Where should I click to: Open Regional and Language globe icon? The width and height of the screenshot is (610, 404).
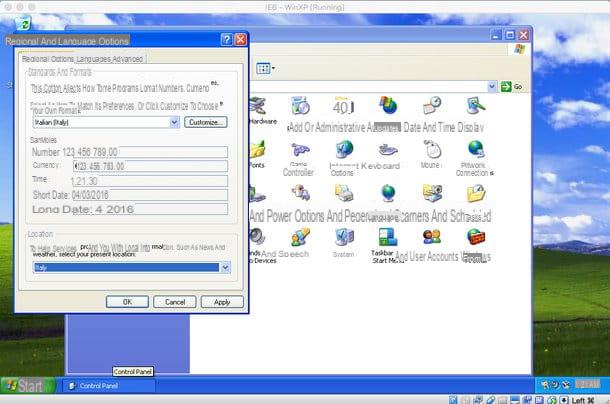388,193
